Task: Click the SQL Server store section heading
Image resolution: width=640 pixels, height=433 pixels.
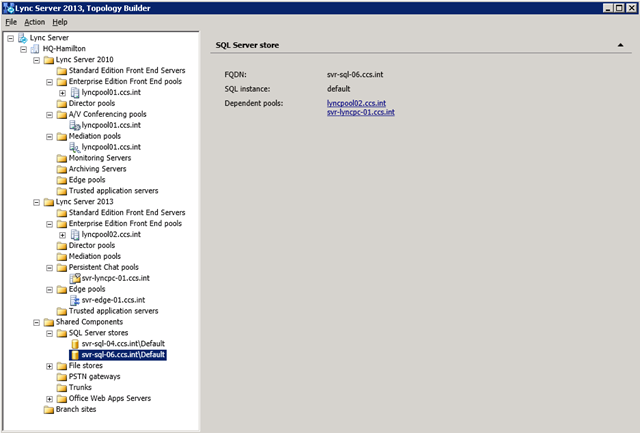Action: [x=247, y=45]
